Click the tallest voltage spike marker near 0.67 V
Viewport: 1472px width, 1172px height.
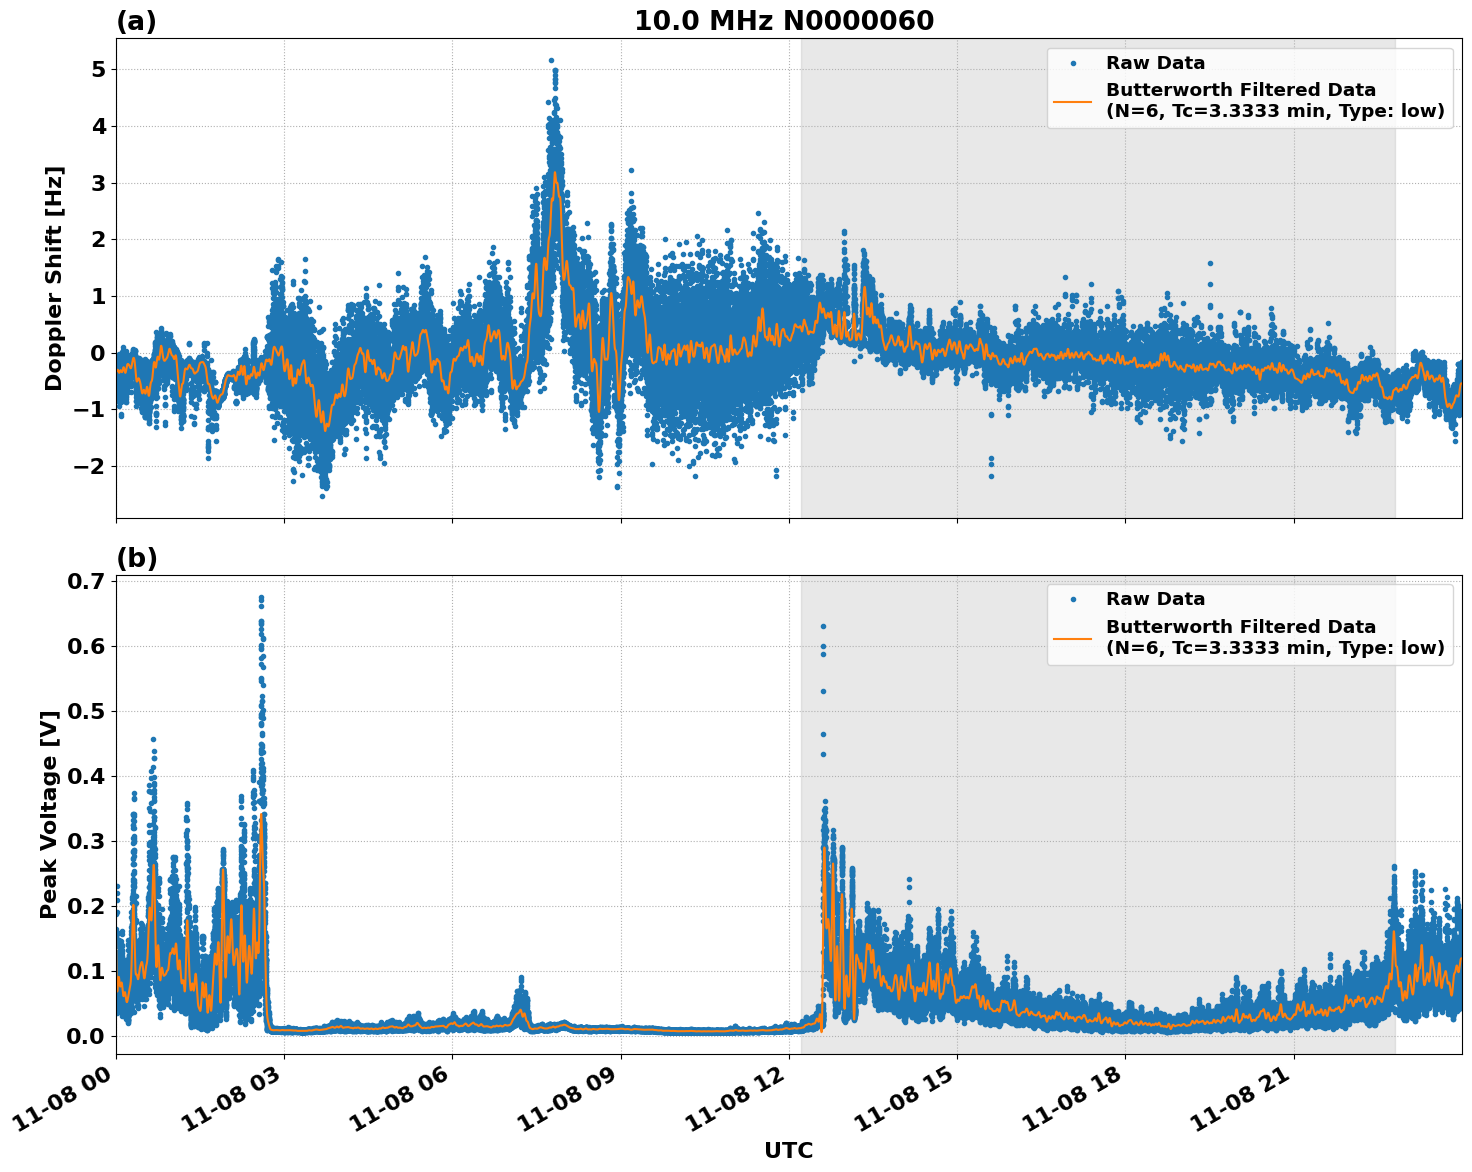[x=262, y=596]
